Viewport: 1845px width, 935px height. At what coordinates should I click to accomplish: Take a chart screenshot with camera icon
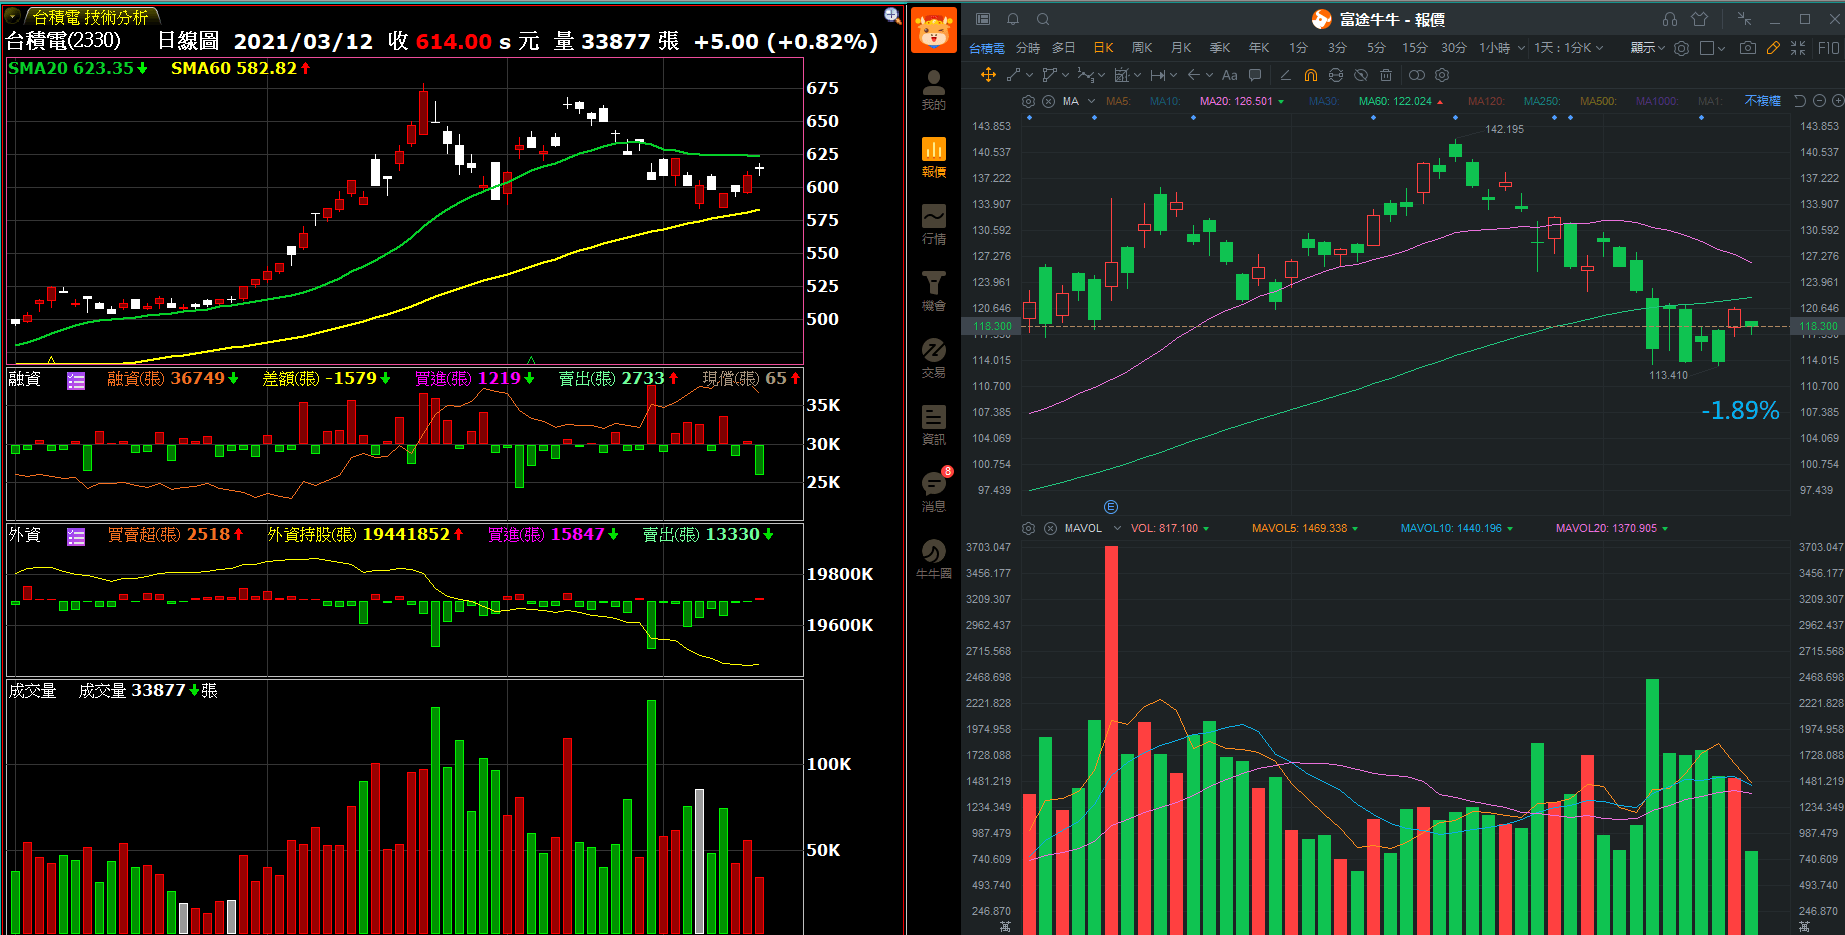(x=1747, y=48)
